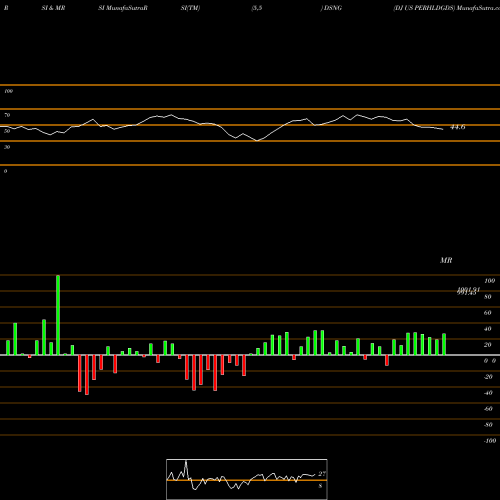The image size is (500, 500).
Task: Click the "SI MunafaSutraR" header text
Action: pyautogui.click(x=123, y=8)
